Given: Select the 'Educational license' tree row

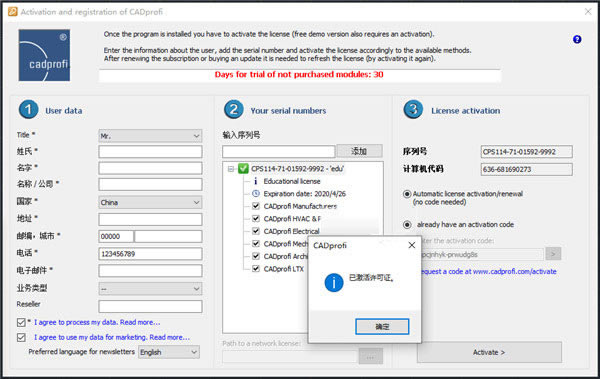Looking at the screenshot, I should (292, 181).
